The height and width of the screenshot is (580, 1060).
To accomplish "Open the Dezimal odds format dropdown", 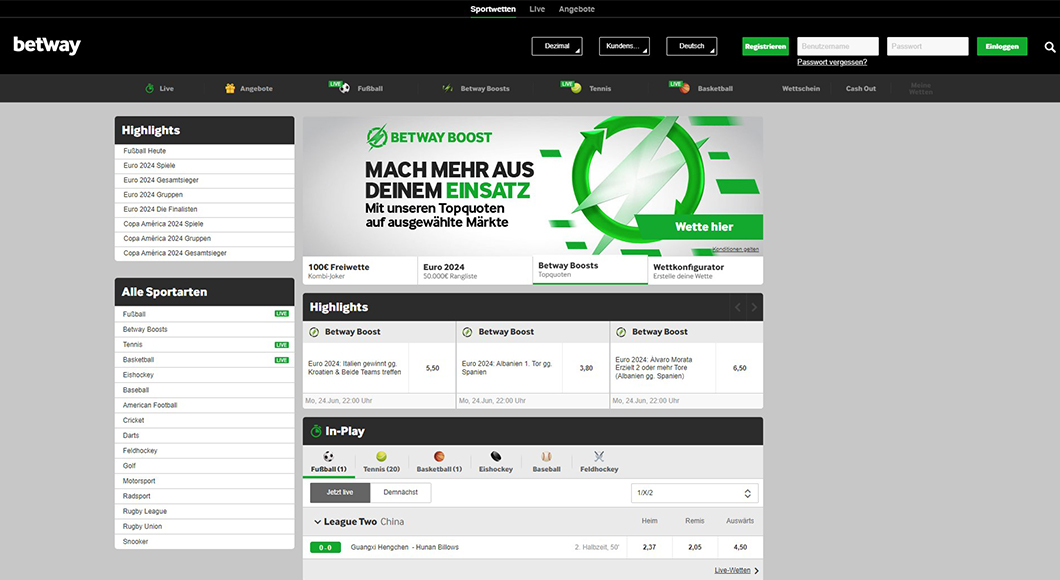I will pos(557,46).
